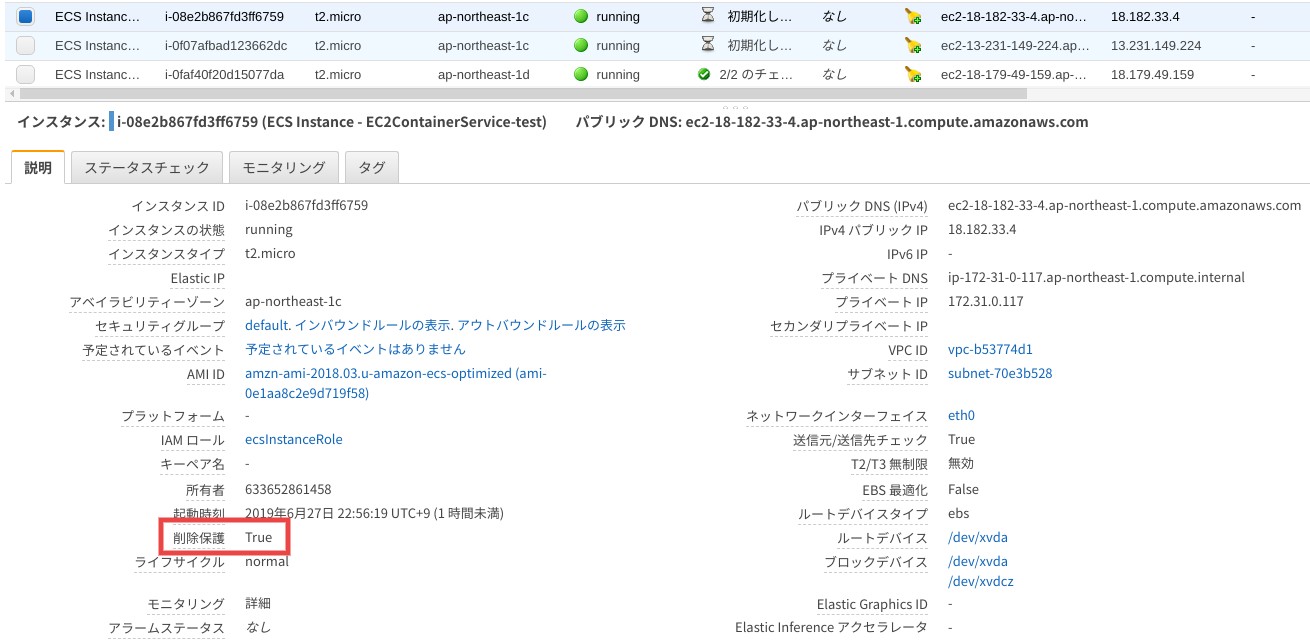Click the green checkmark status icon in the third row
1310x640 pixels.
coord(704,74)
